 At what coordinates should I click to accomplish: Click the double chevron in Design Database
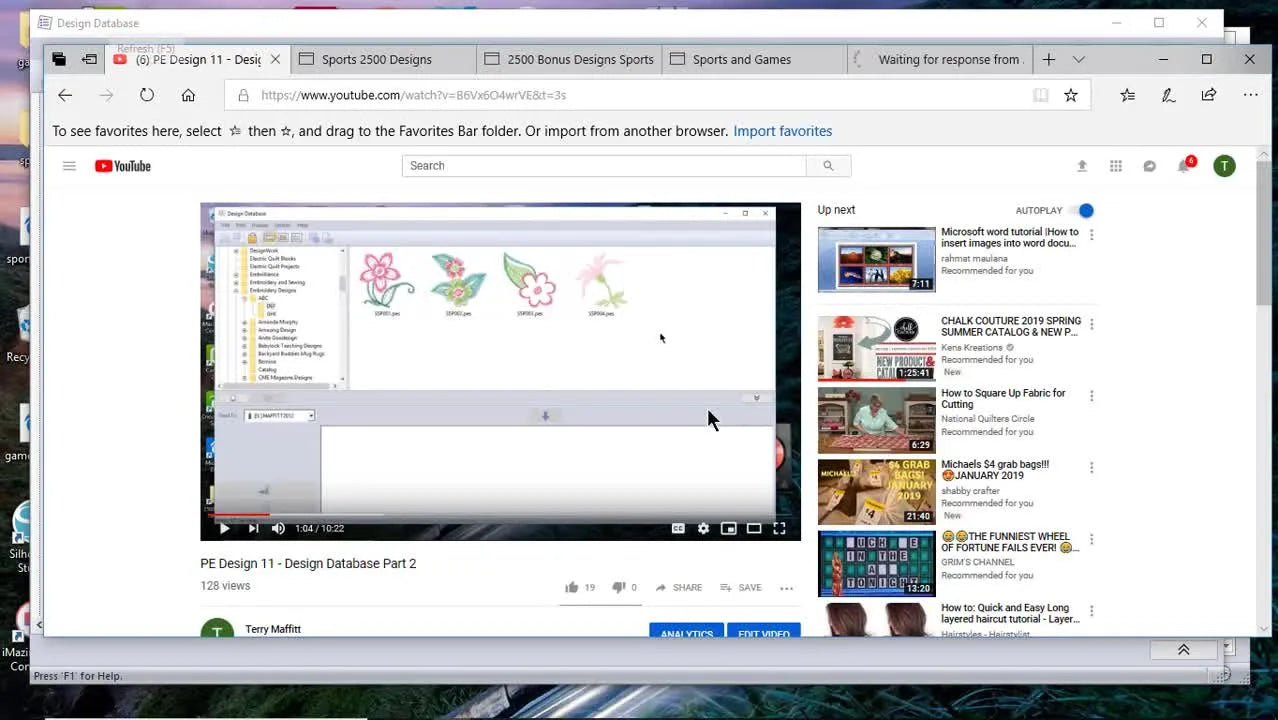tap(1183, 650)
